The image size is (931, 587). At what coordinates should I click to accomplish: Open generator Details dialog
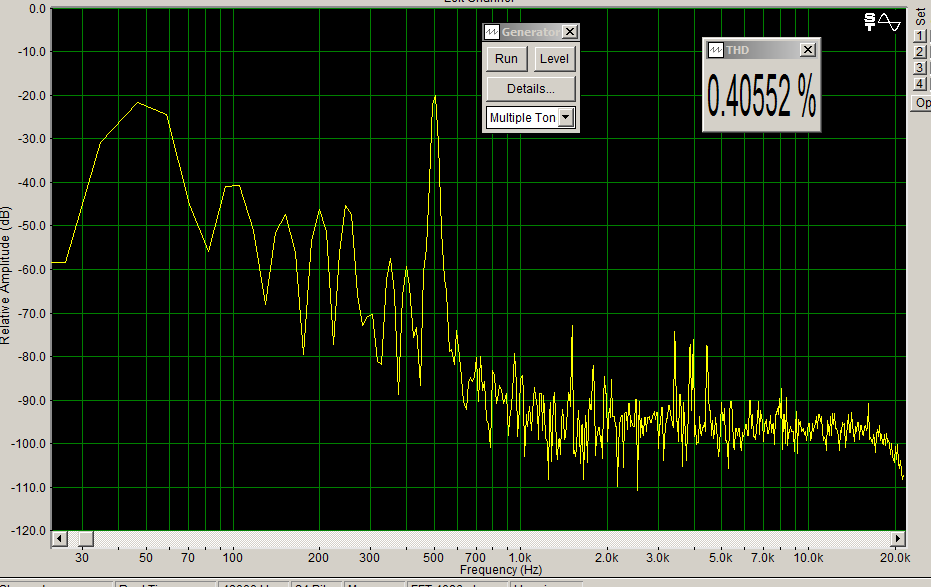[531, 88]
